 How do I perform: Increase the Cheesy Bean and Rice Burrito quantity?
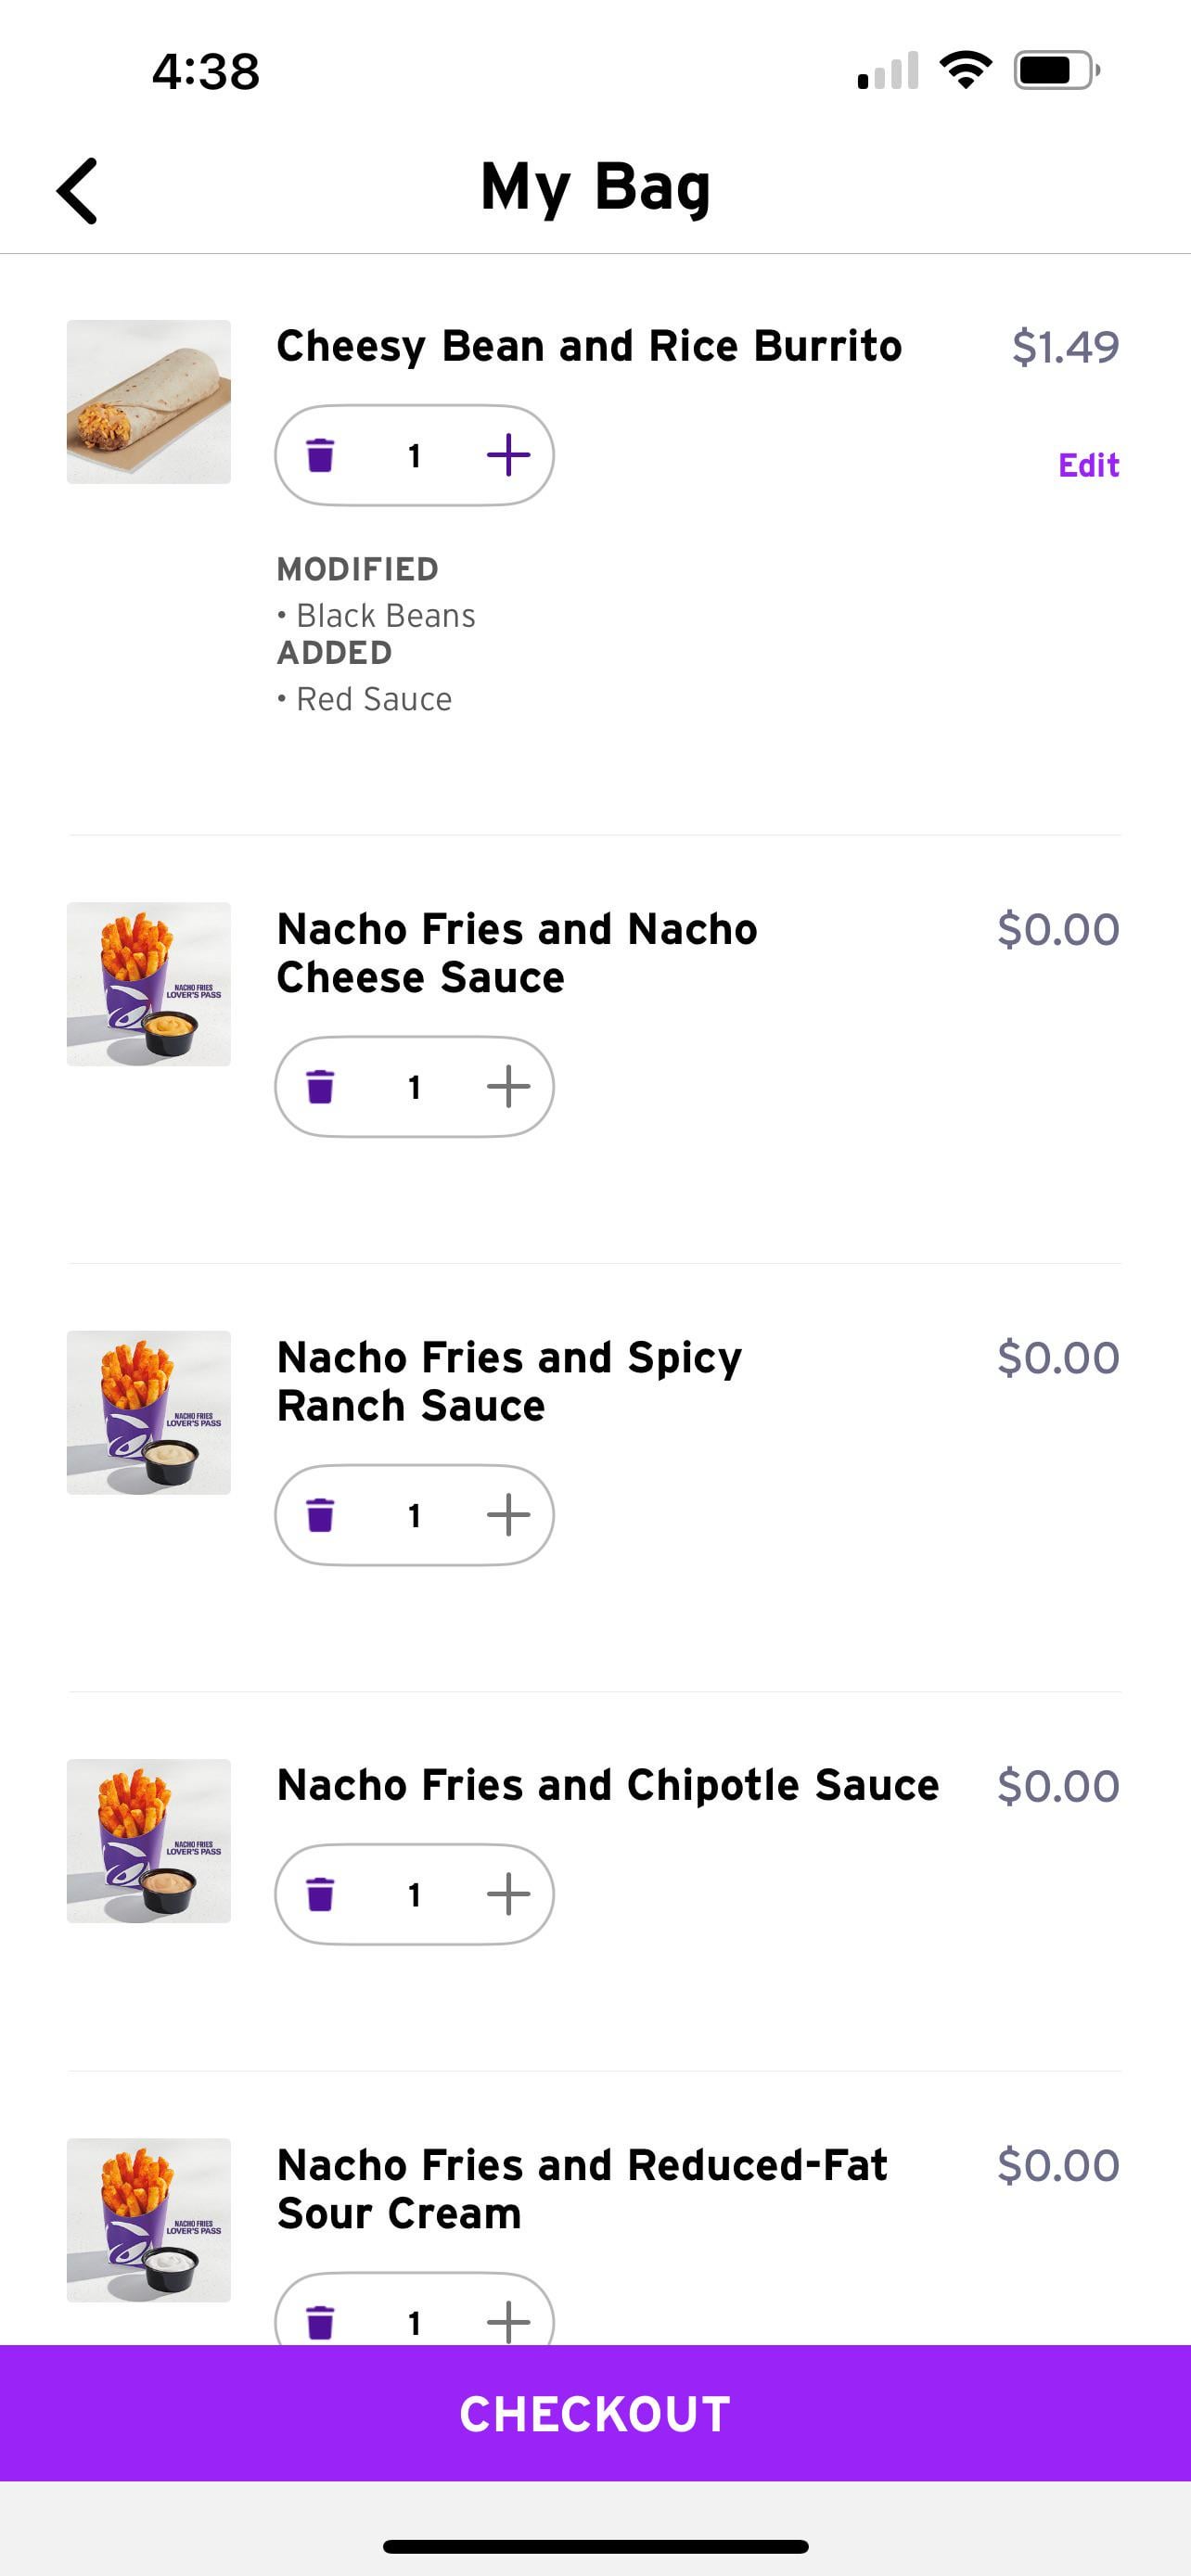click(508, 456)
